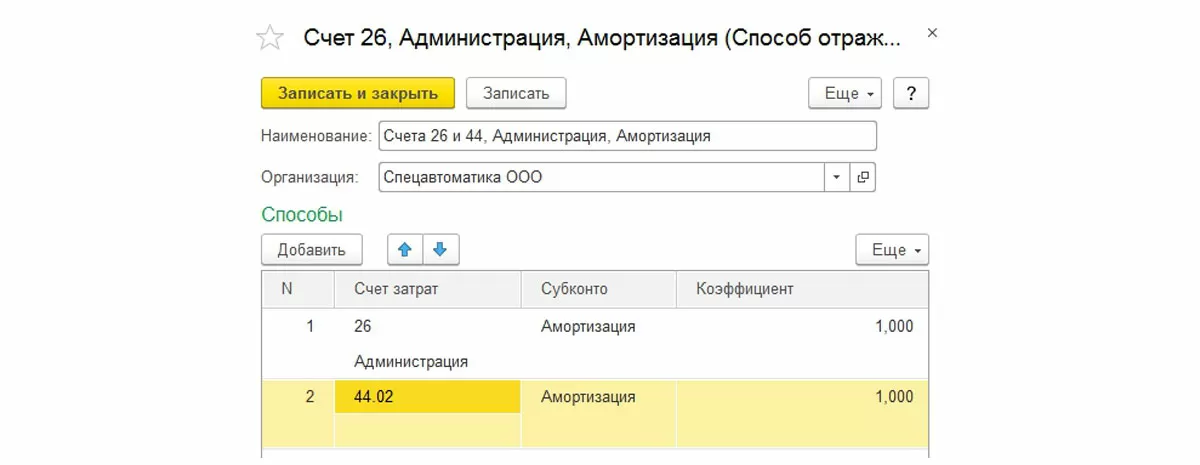The height and width of the screenshot is (465, 1200).
Task: Close the form with the X icon
Action: (x=932, y=34)
